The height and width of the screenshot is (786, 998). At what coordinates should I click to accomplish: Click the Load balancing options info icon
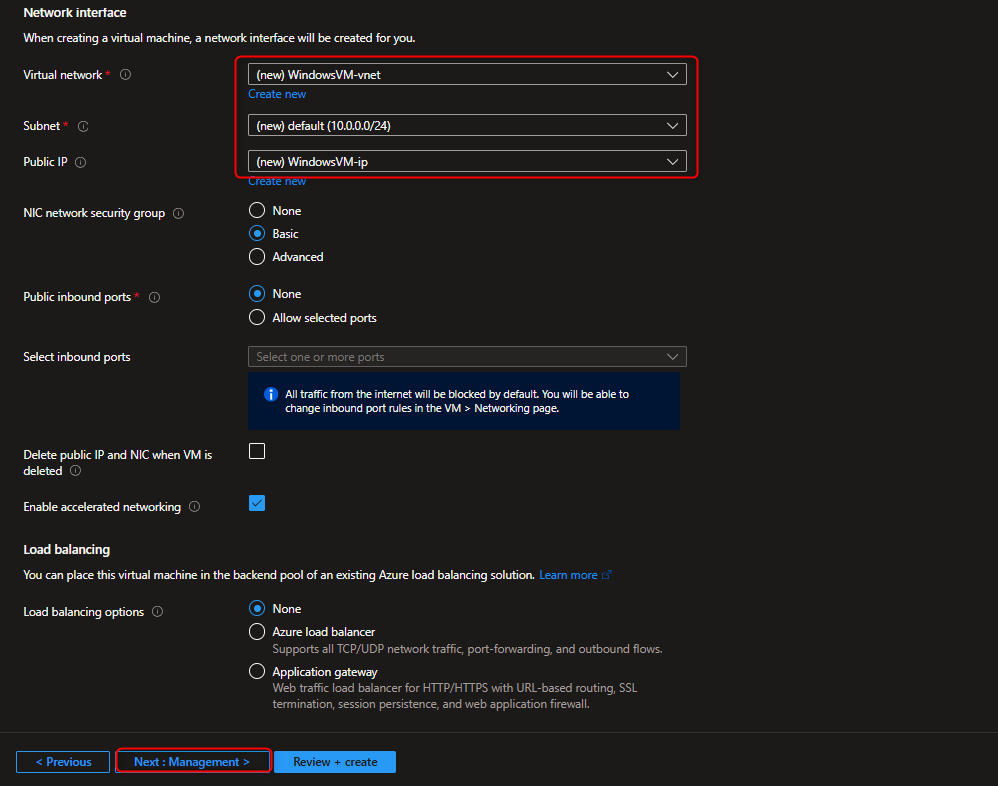pos(157,611)
